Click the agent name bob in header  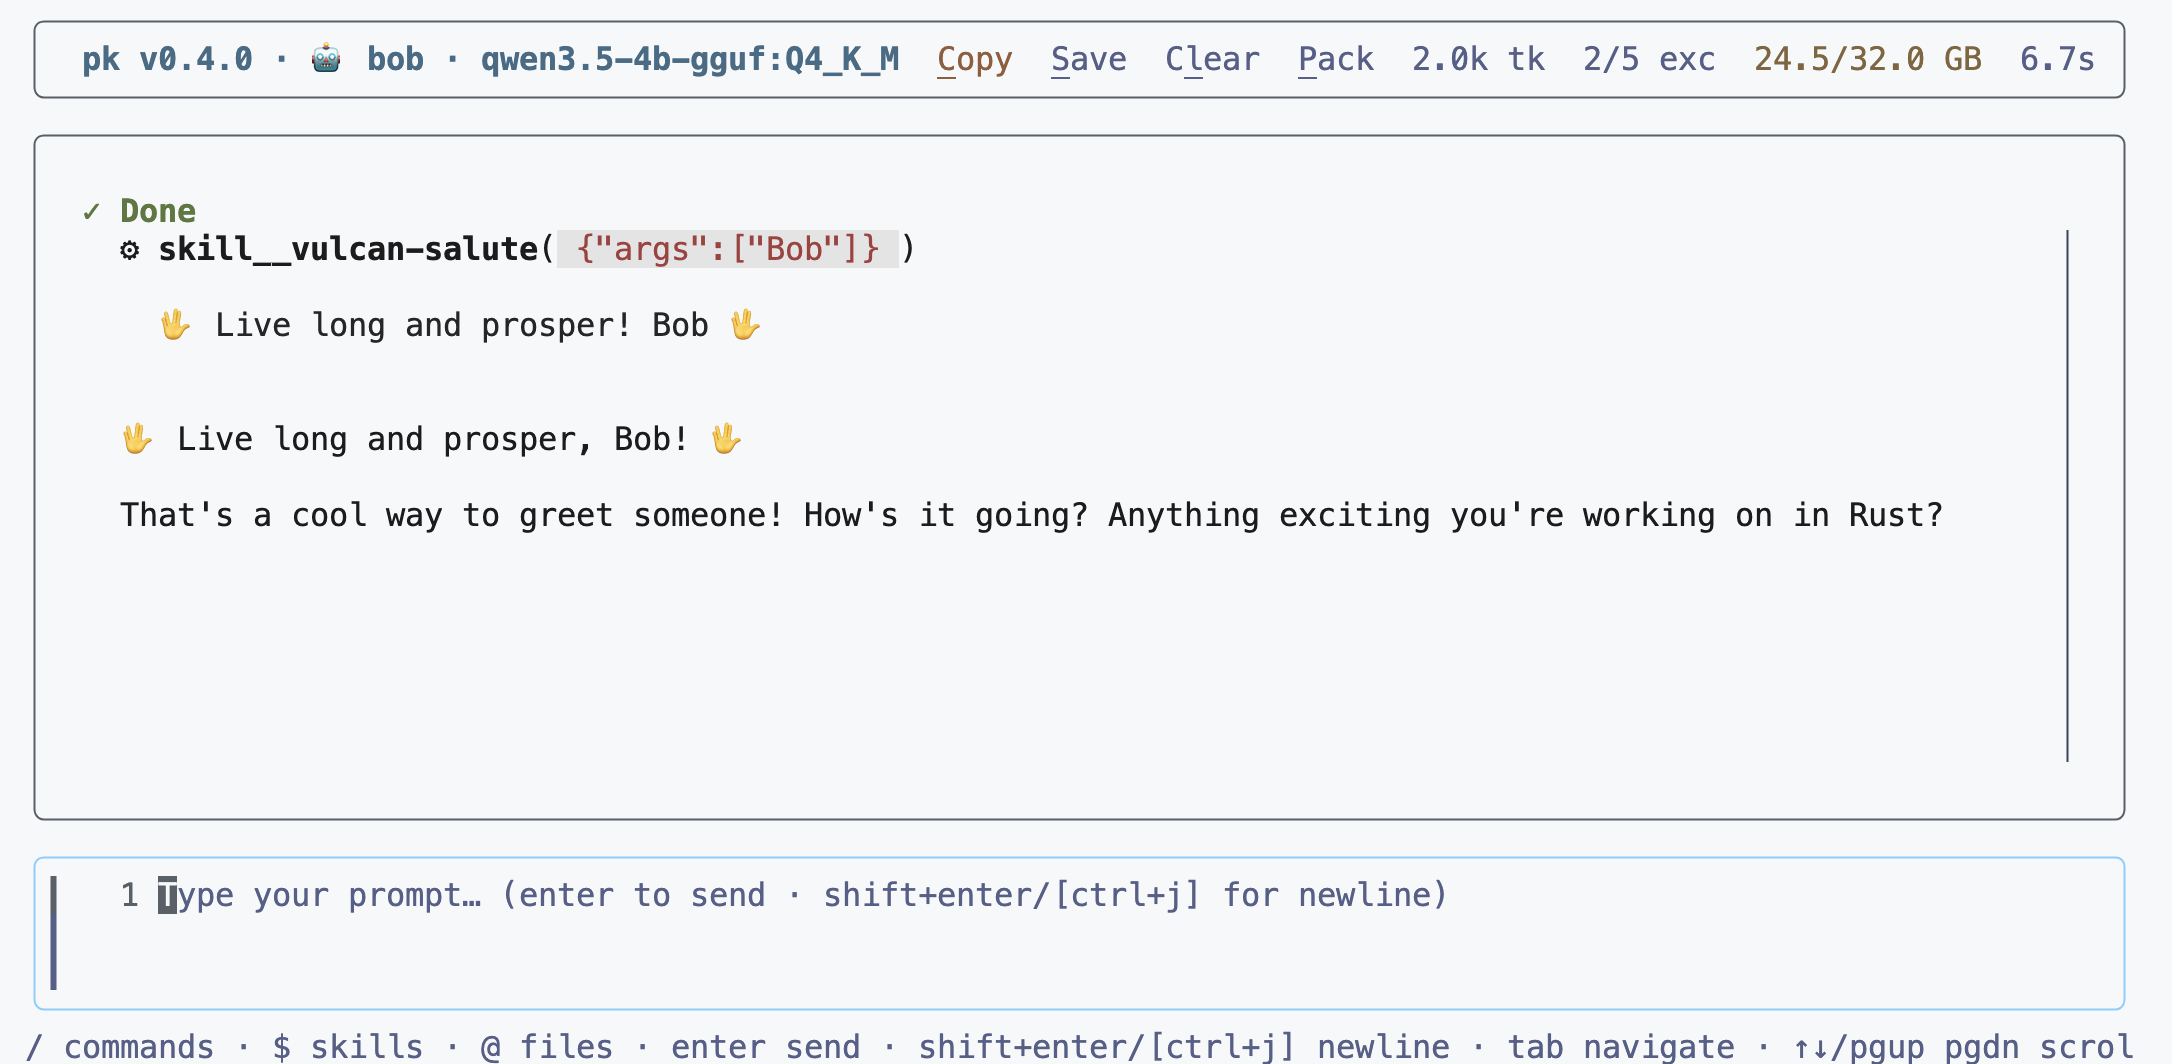pos(395,59)
